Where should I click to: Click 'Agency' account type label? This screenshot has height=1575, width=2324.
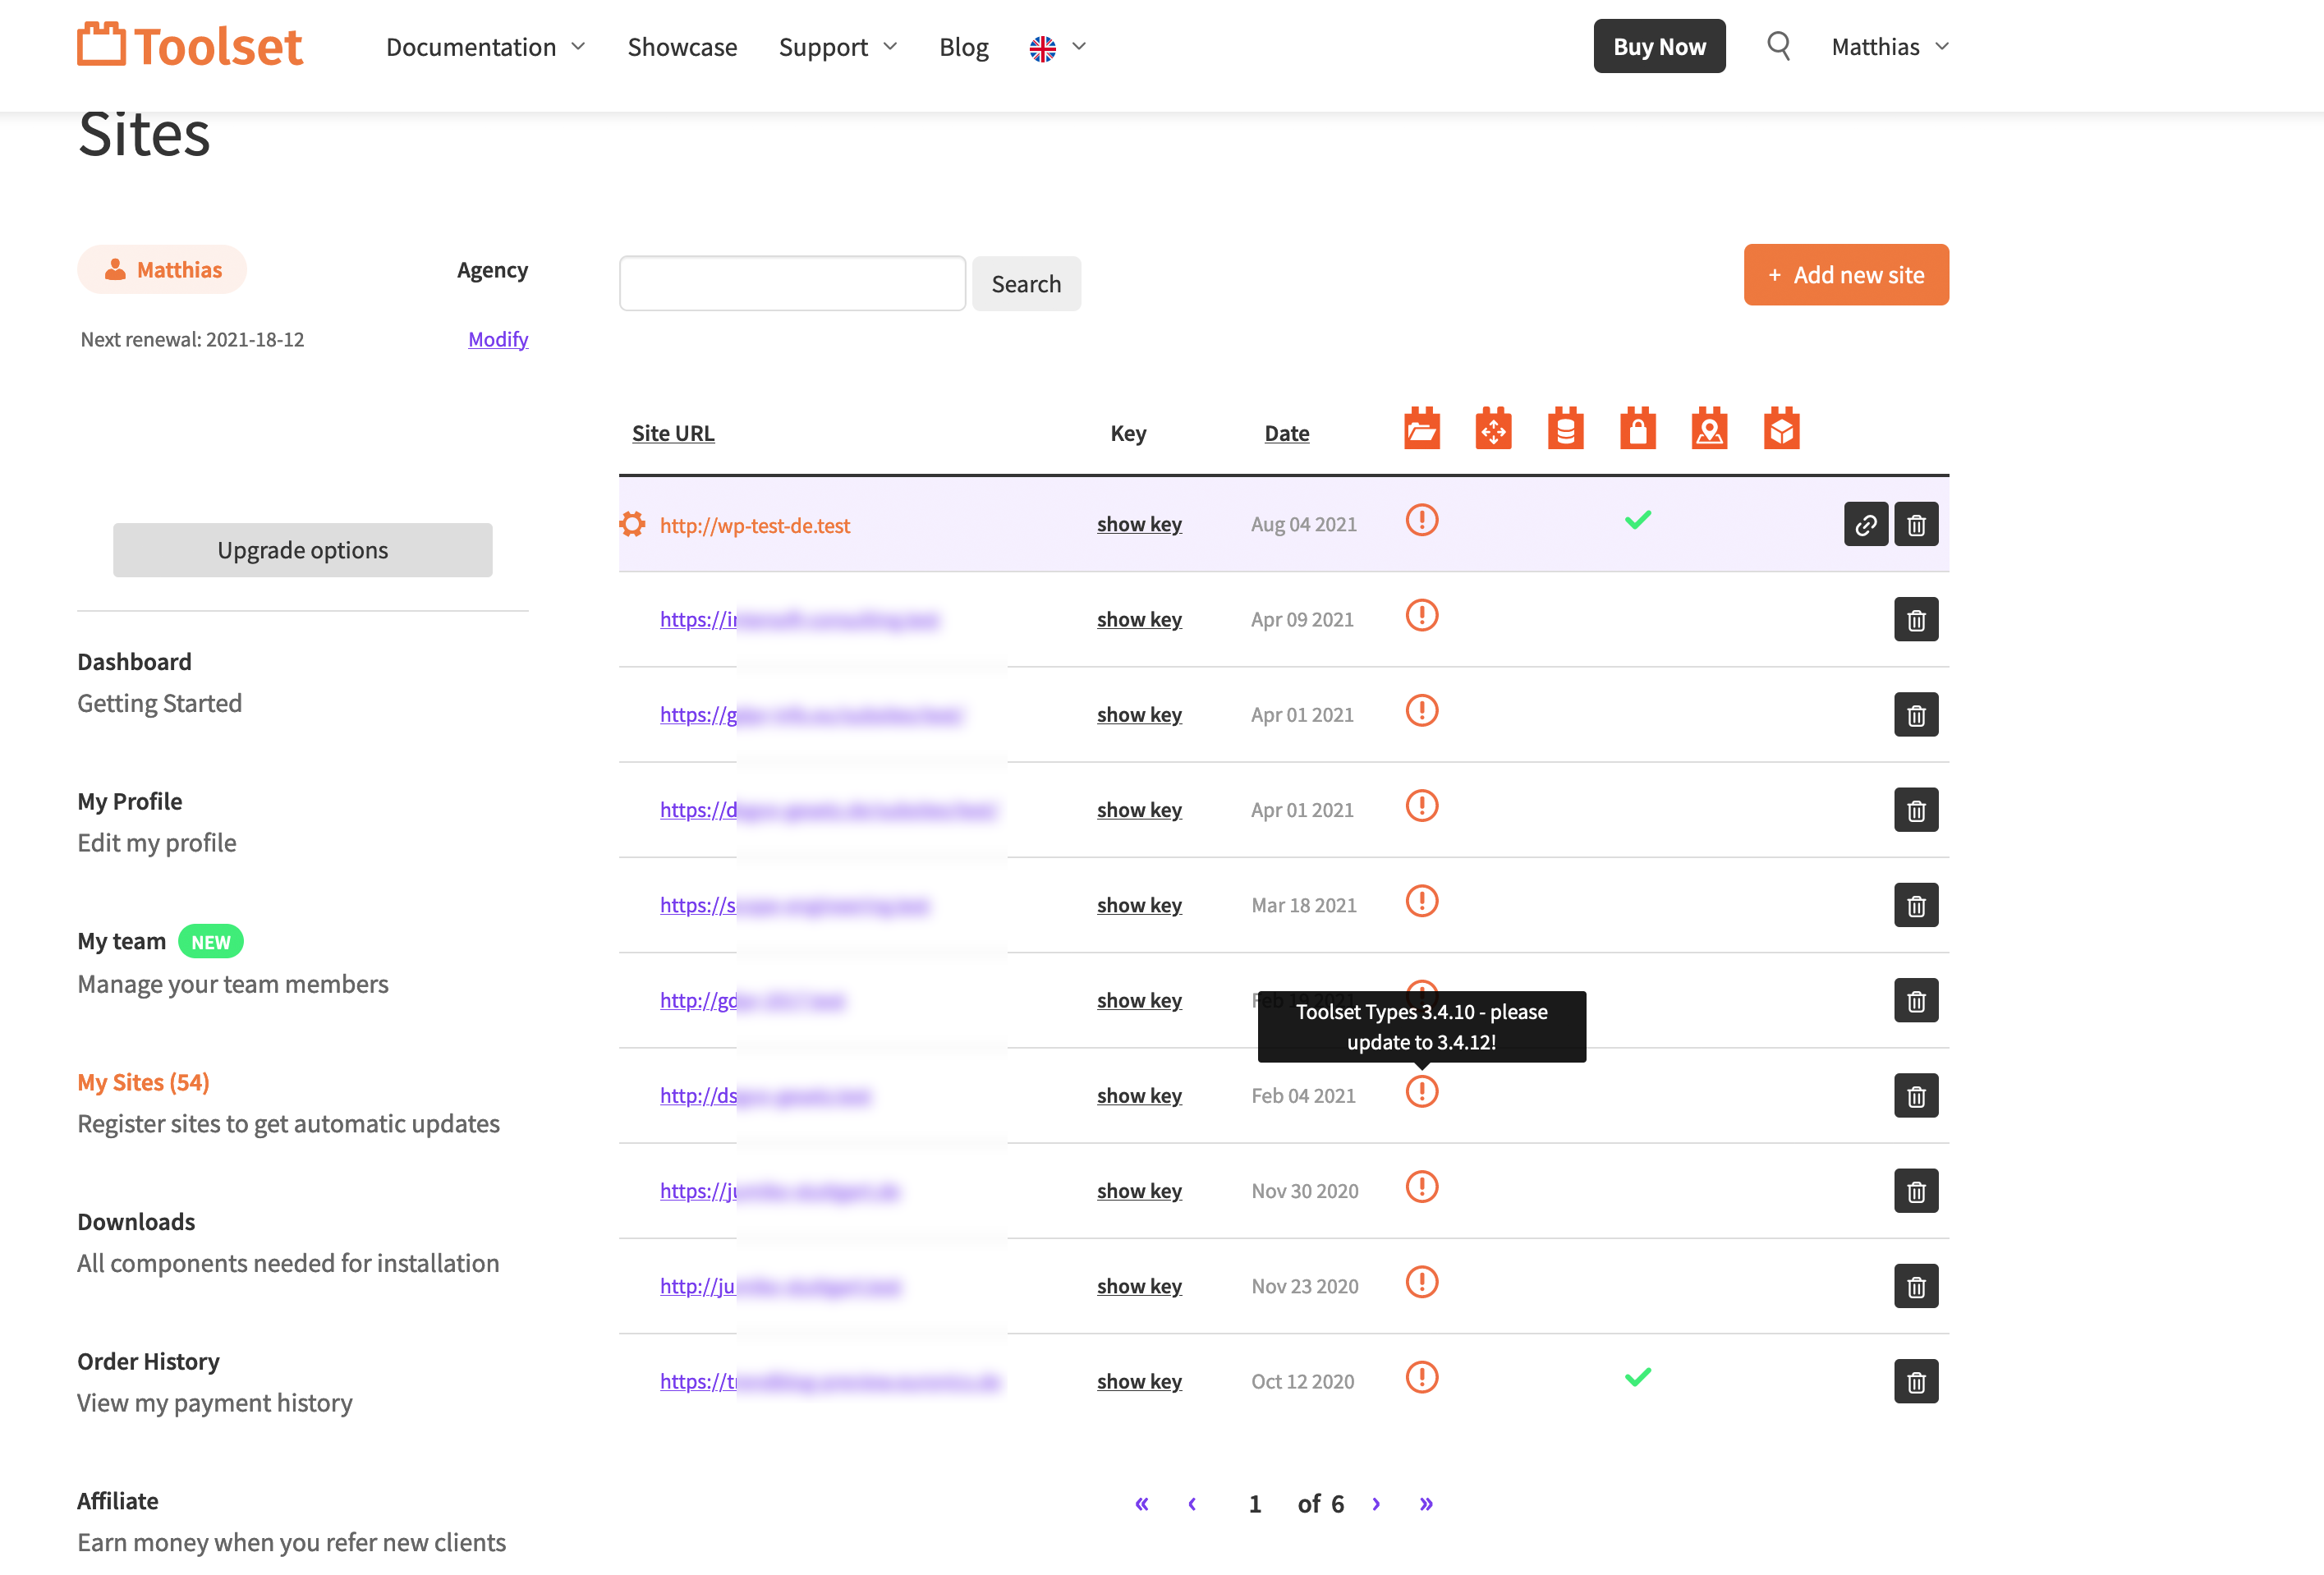tap(492, 270)
